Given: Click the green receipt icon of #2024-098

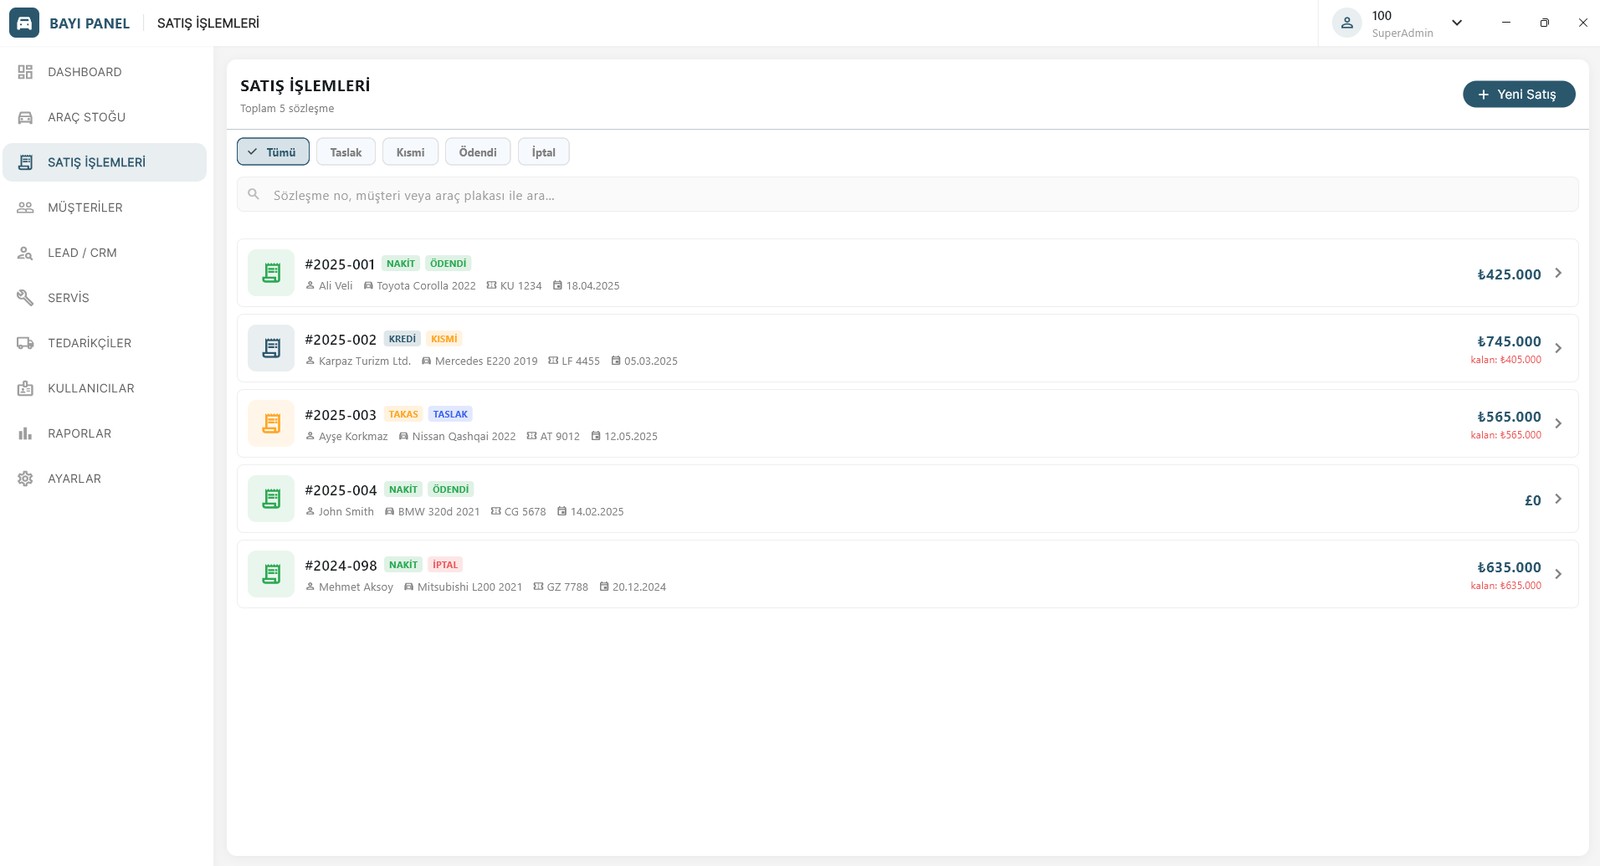Looking at the screenshot, I should pos(271,574).
